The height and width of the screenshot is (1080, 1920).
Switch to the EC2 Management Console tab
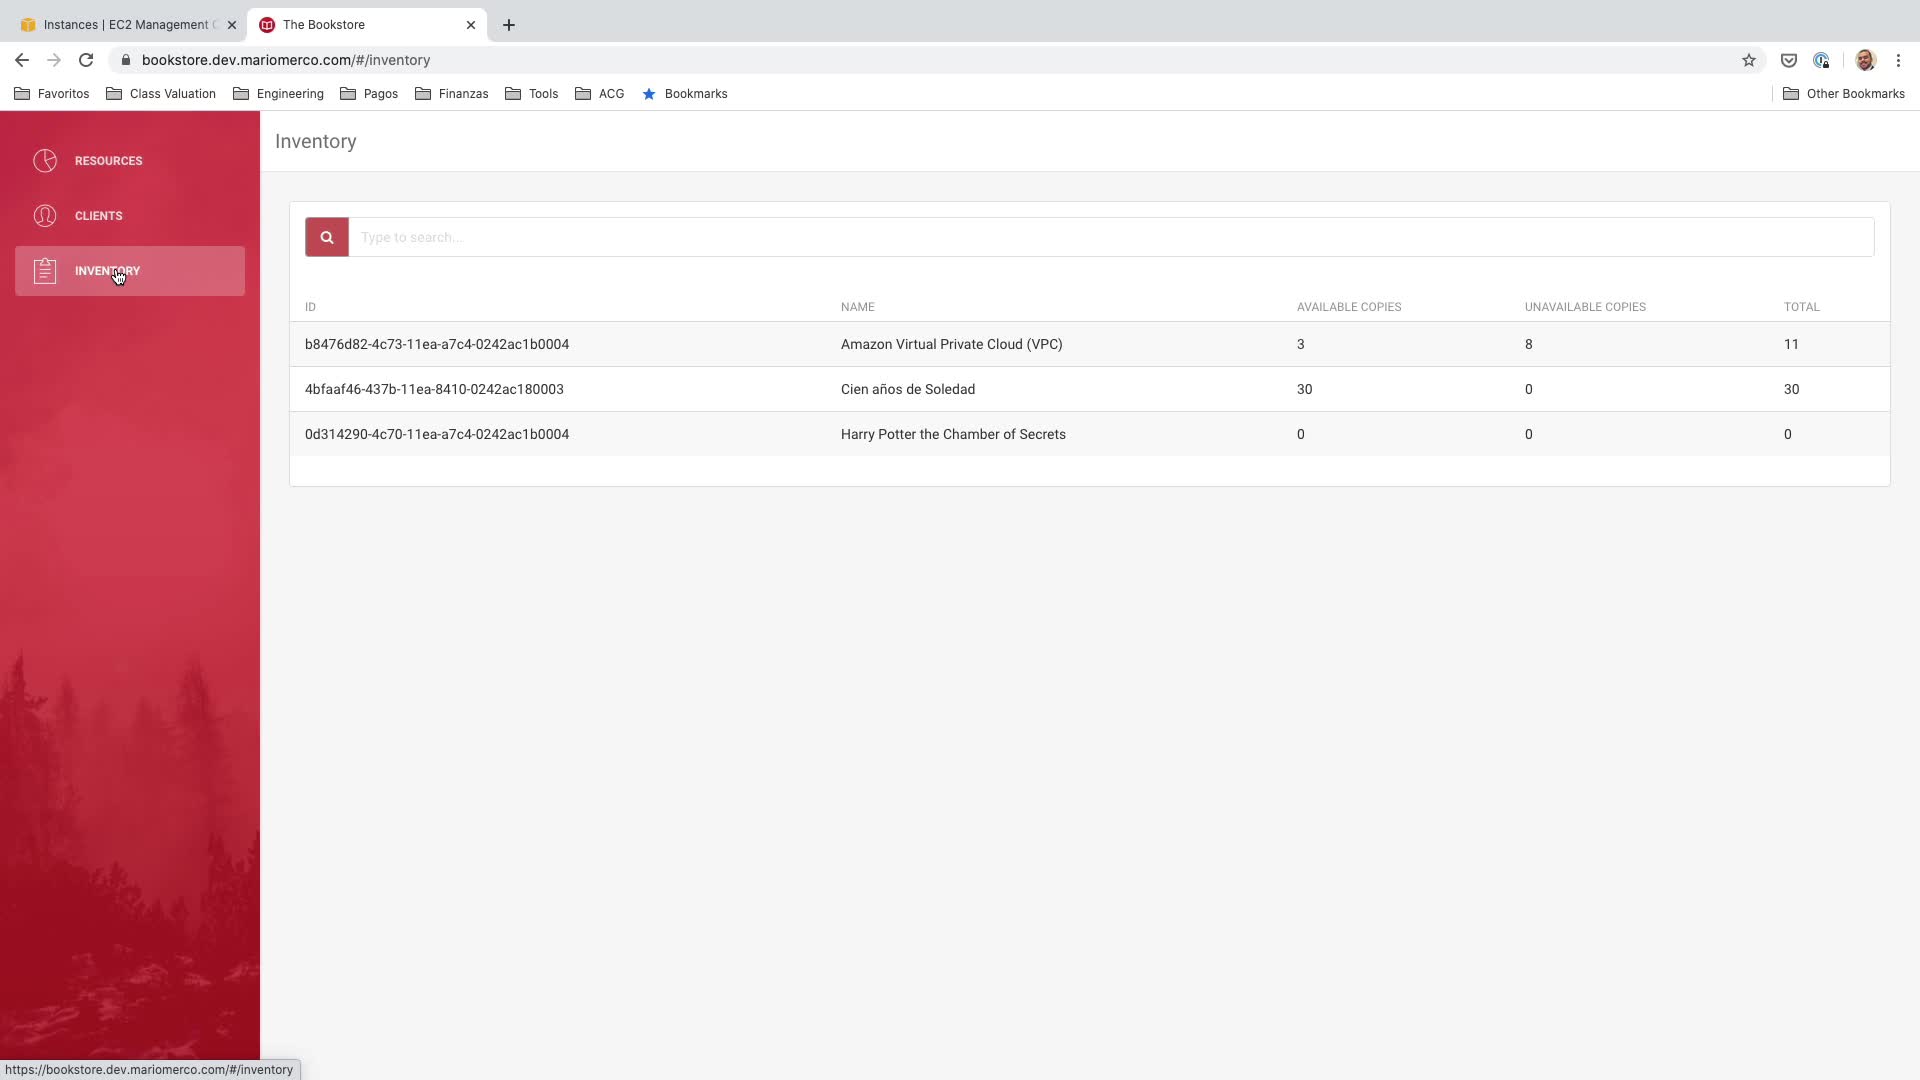(x=125, y=25)
